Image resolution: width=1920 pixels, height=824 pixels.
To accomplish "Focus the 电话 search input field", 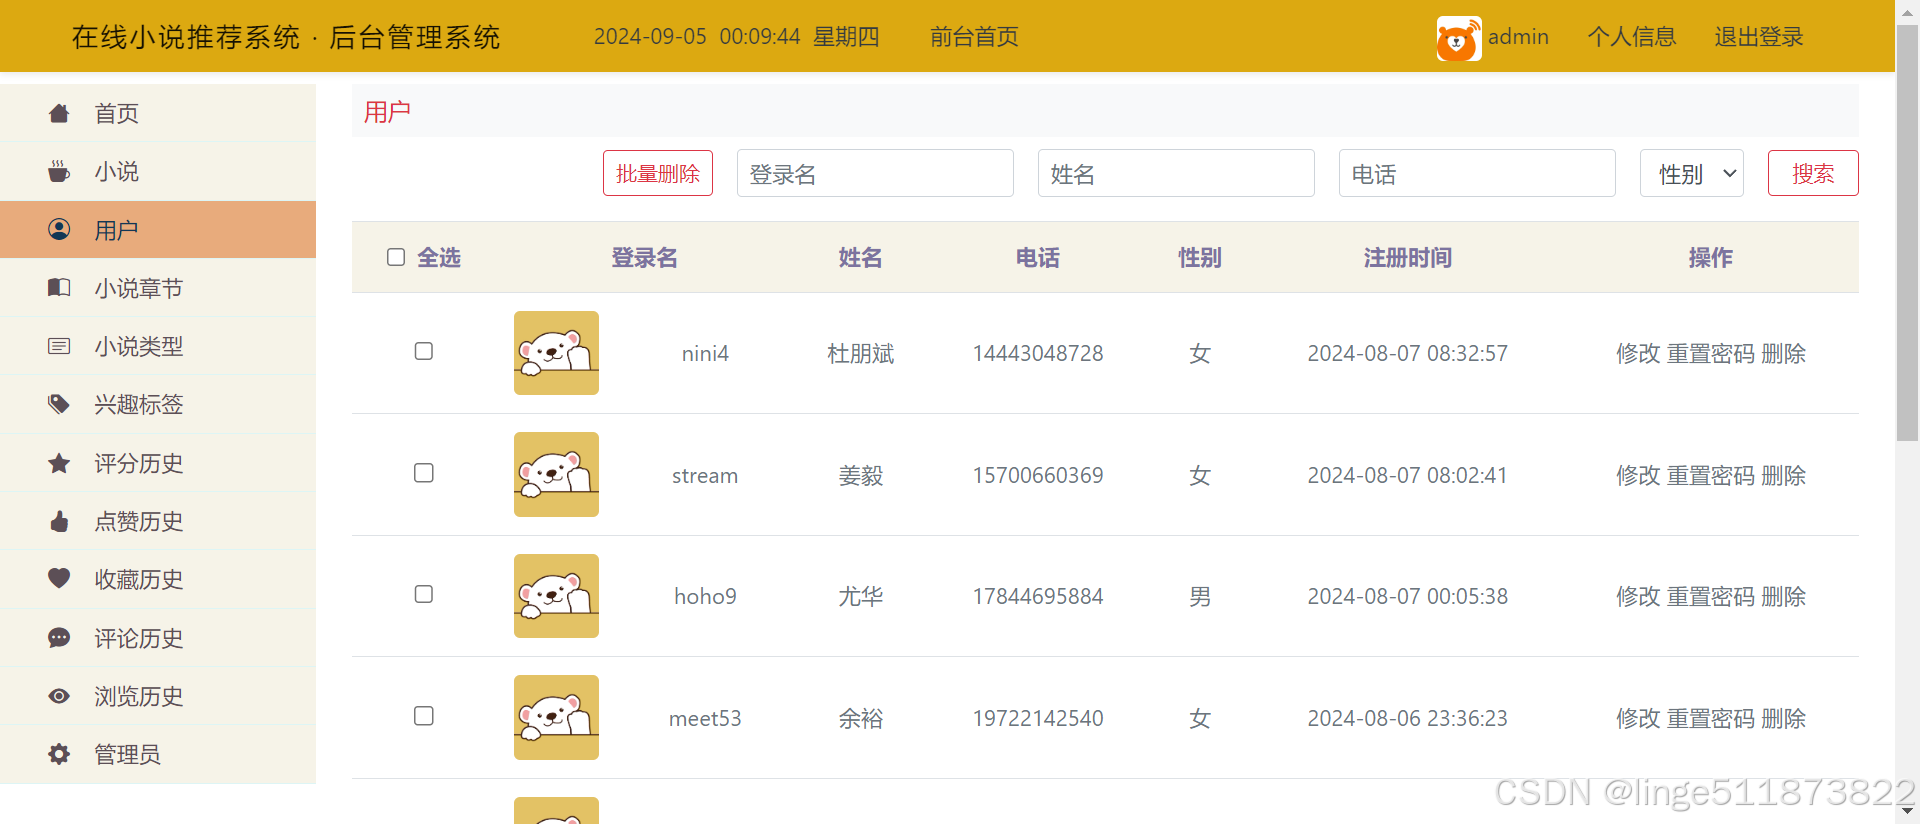I will click(1477, 173).
